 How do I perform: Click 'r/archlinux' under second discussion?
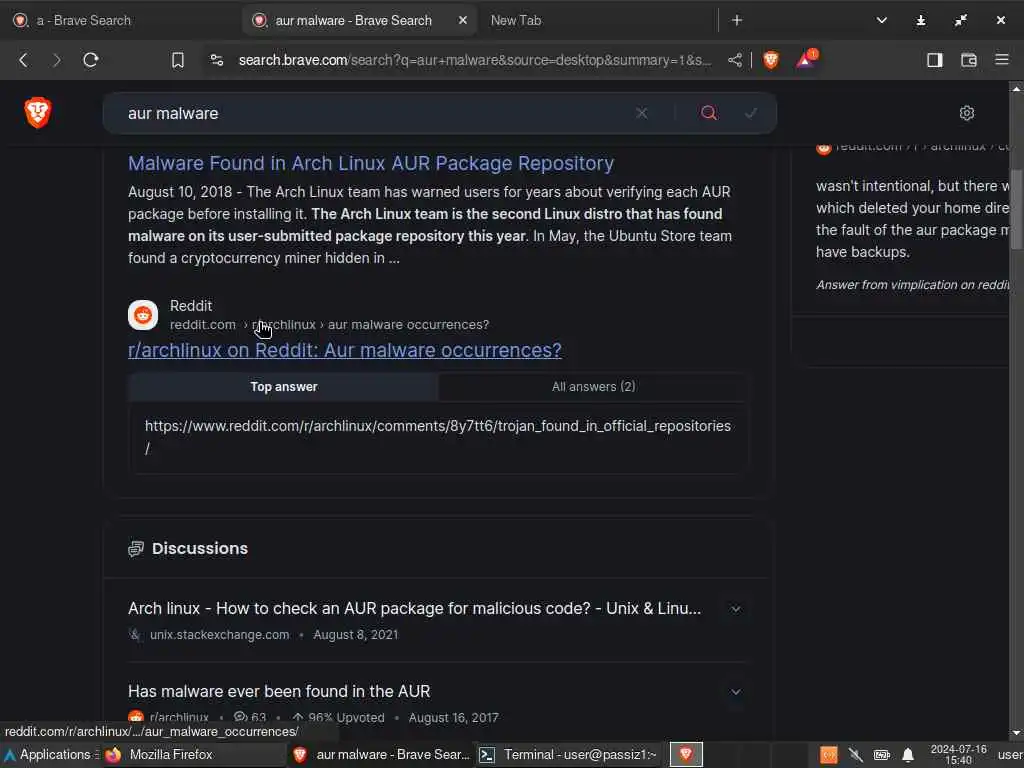pyautogui.click(x=179, y=717)
